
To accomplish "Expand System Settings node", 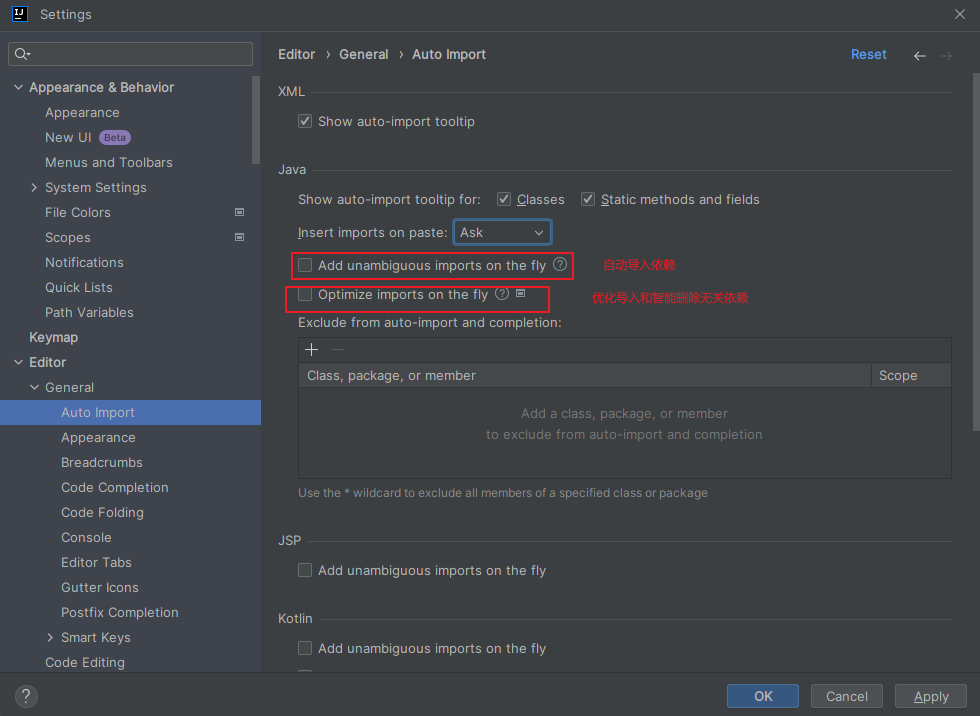I will point(34,187).
